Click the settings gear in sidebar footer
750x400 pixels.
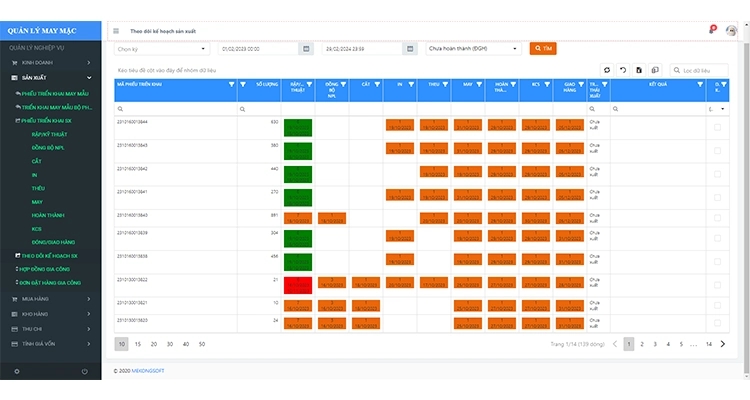tap(16, 372)
